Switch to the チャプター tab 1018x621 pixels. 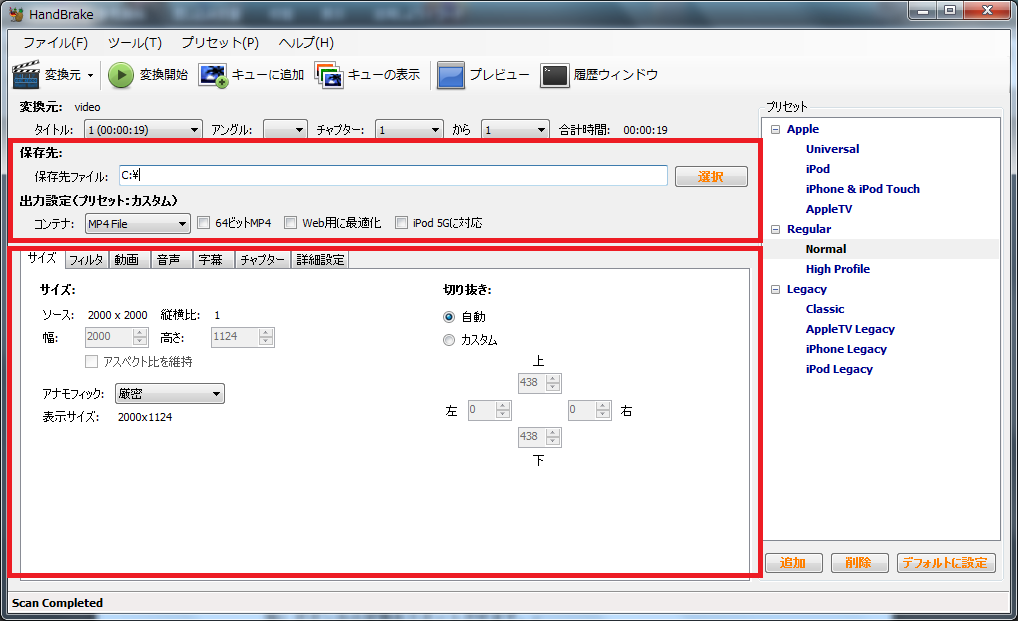point(263,260)
